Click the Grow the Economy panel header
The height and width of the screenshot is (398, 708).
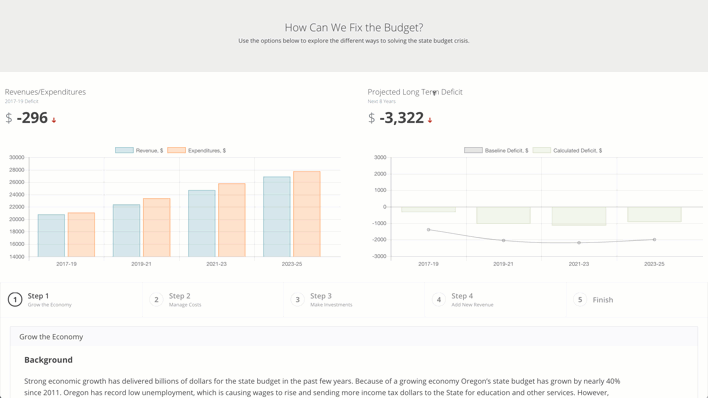(x=354, y=337)
